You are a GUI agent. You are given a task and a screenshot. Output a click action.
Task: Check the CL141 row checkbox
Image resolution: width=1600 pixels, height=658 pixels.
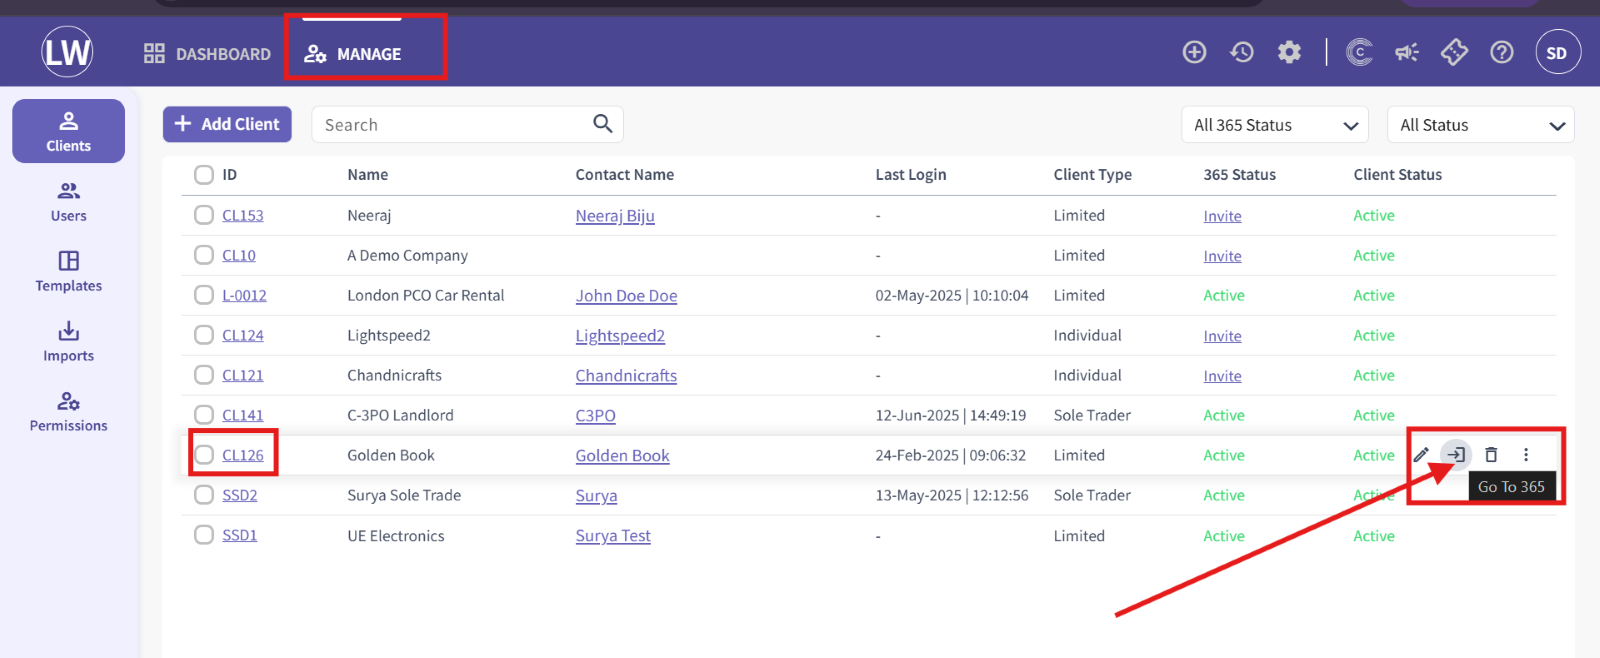(x=204, y=415)
